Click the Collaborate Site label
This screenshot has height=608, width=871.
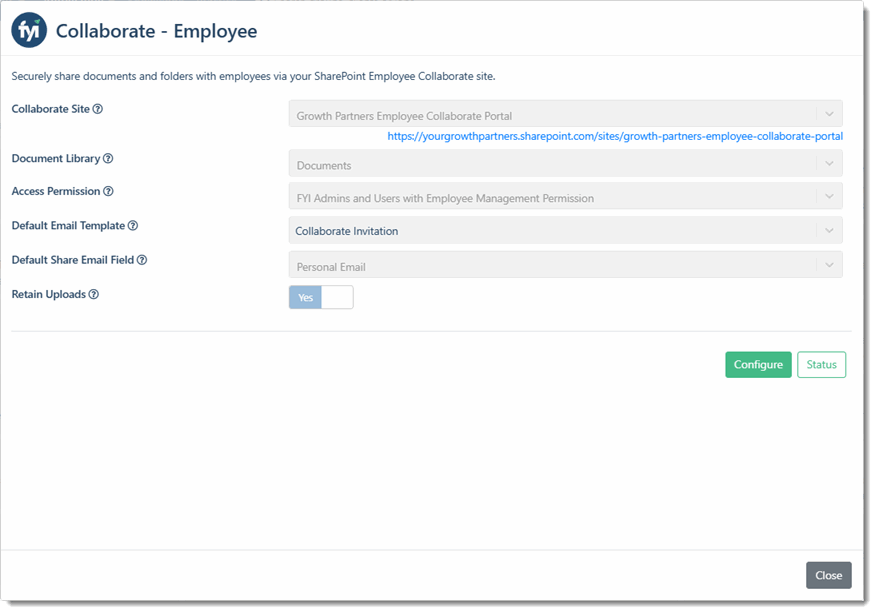(51, 109)
